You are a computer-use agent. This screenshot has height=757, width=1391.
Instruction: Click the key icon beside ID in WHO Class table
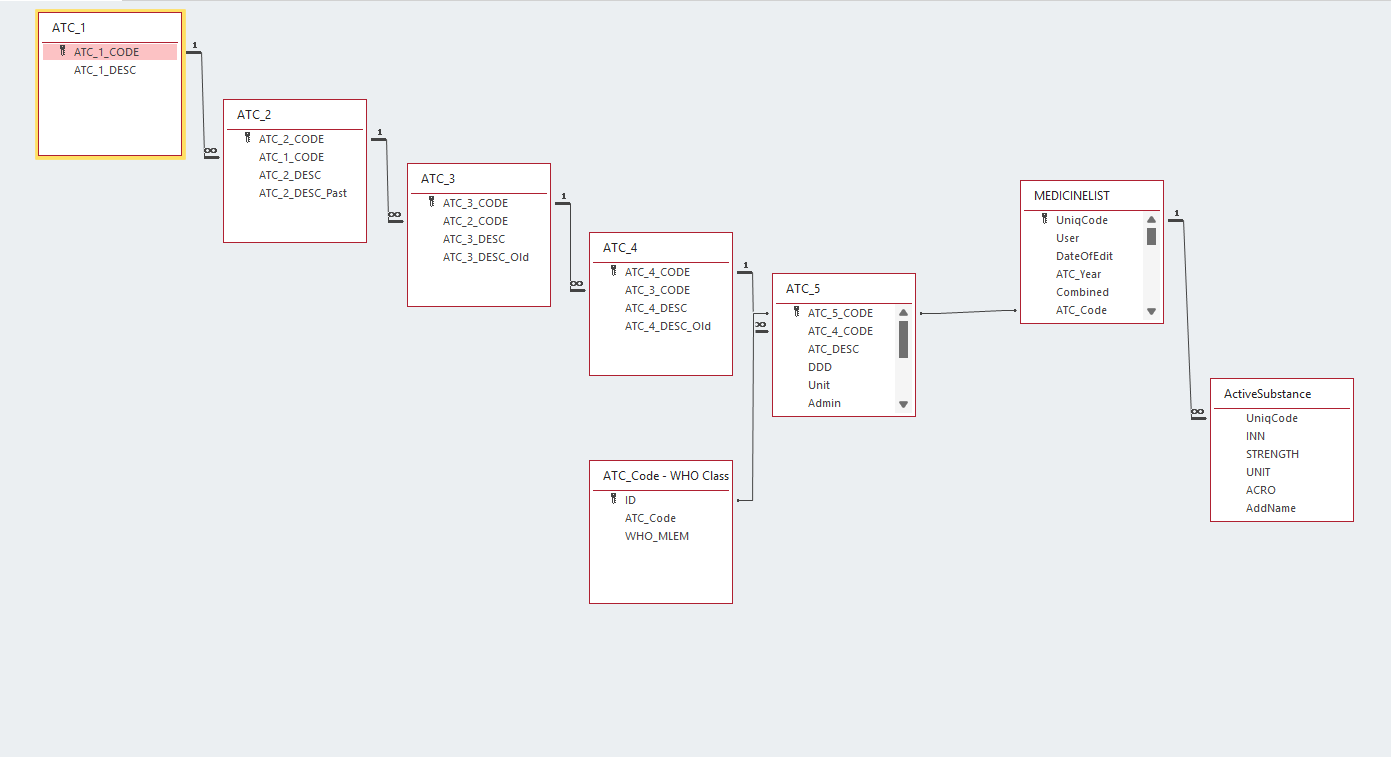click(x=613, y=499)
